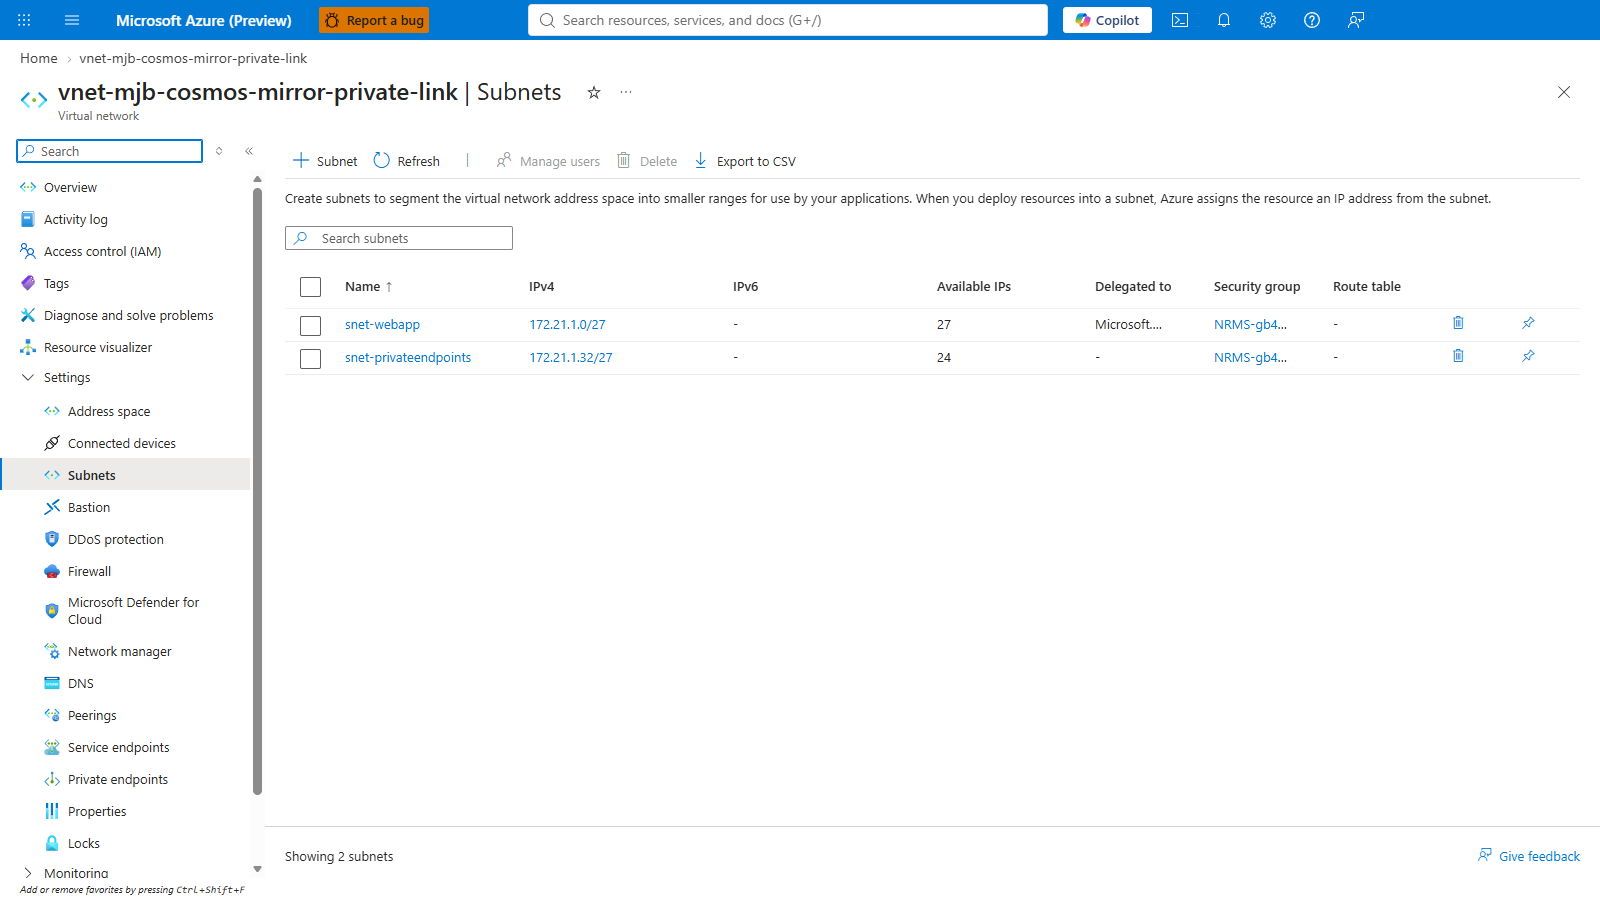The height and width of the screenshot is (900, 1600).
Task: Open the notifications bell
Action: (x=1224, y=20)
